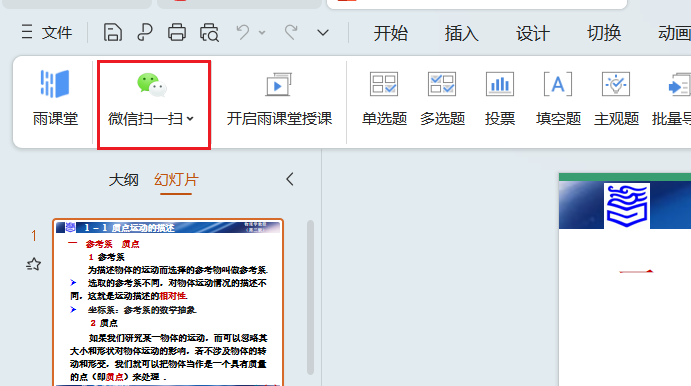691x386 pixels.
Task: Click the Undo arrow icon
Action: [243, 33]
